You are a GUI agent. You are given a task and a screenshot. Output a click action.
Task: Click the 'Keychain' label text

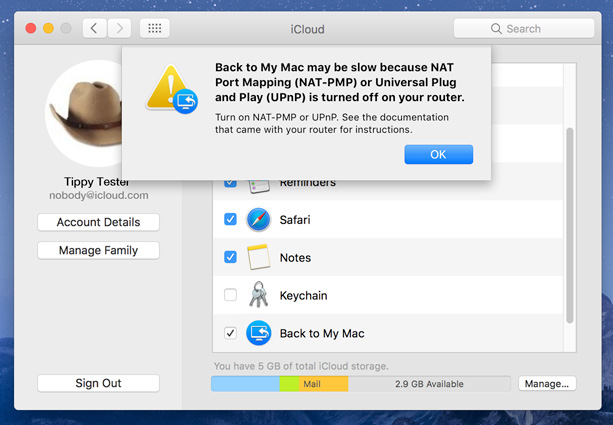coord(303,296)
